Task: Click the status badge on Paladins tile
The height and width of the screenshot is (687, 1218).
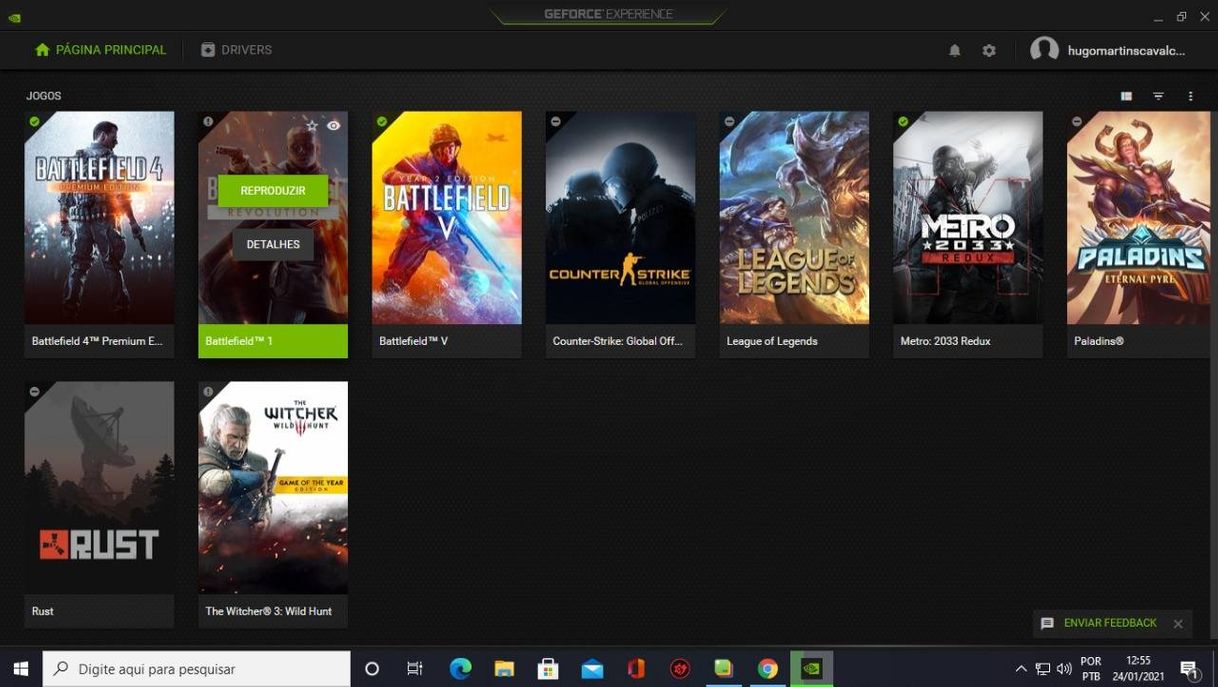Action: 1077,122
